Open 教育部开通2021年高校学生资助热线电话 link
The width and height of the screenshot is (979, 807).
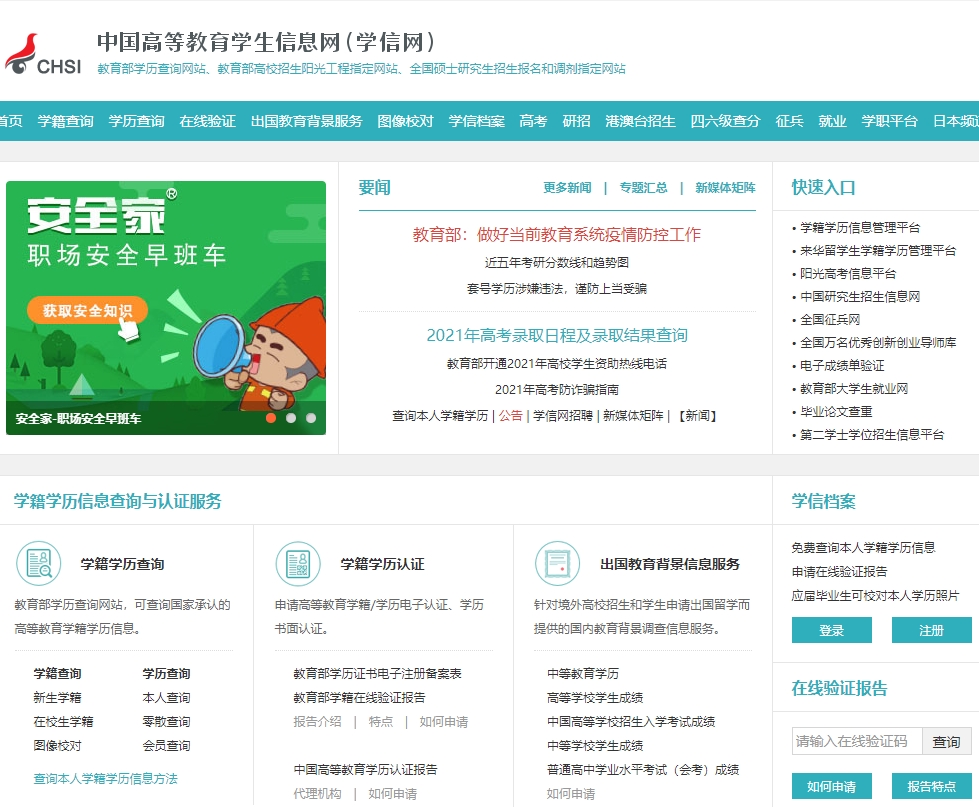click(x=557, y=363)
